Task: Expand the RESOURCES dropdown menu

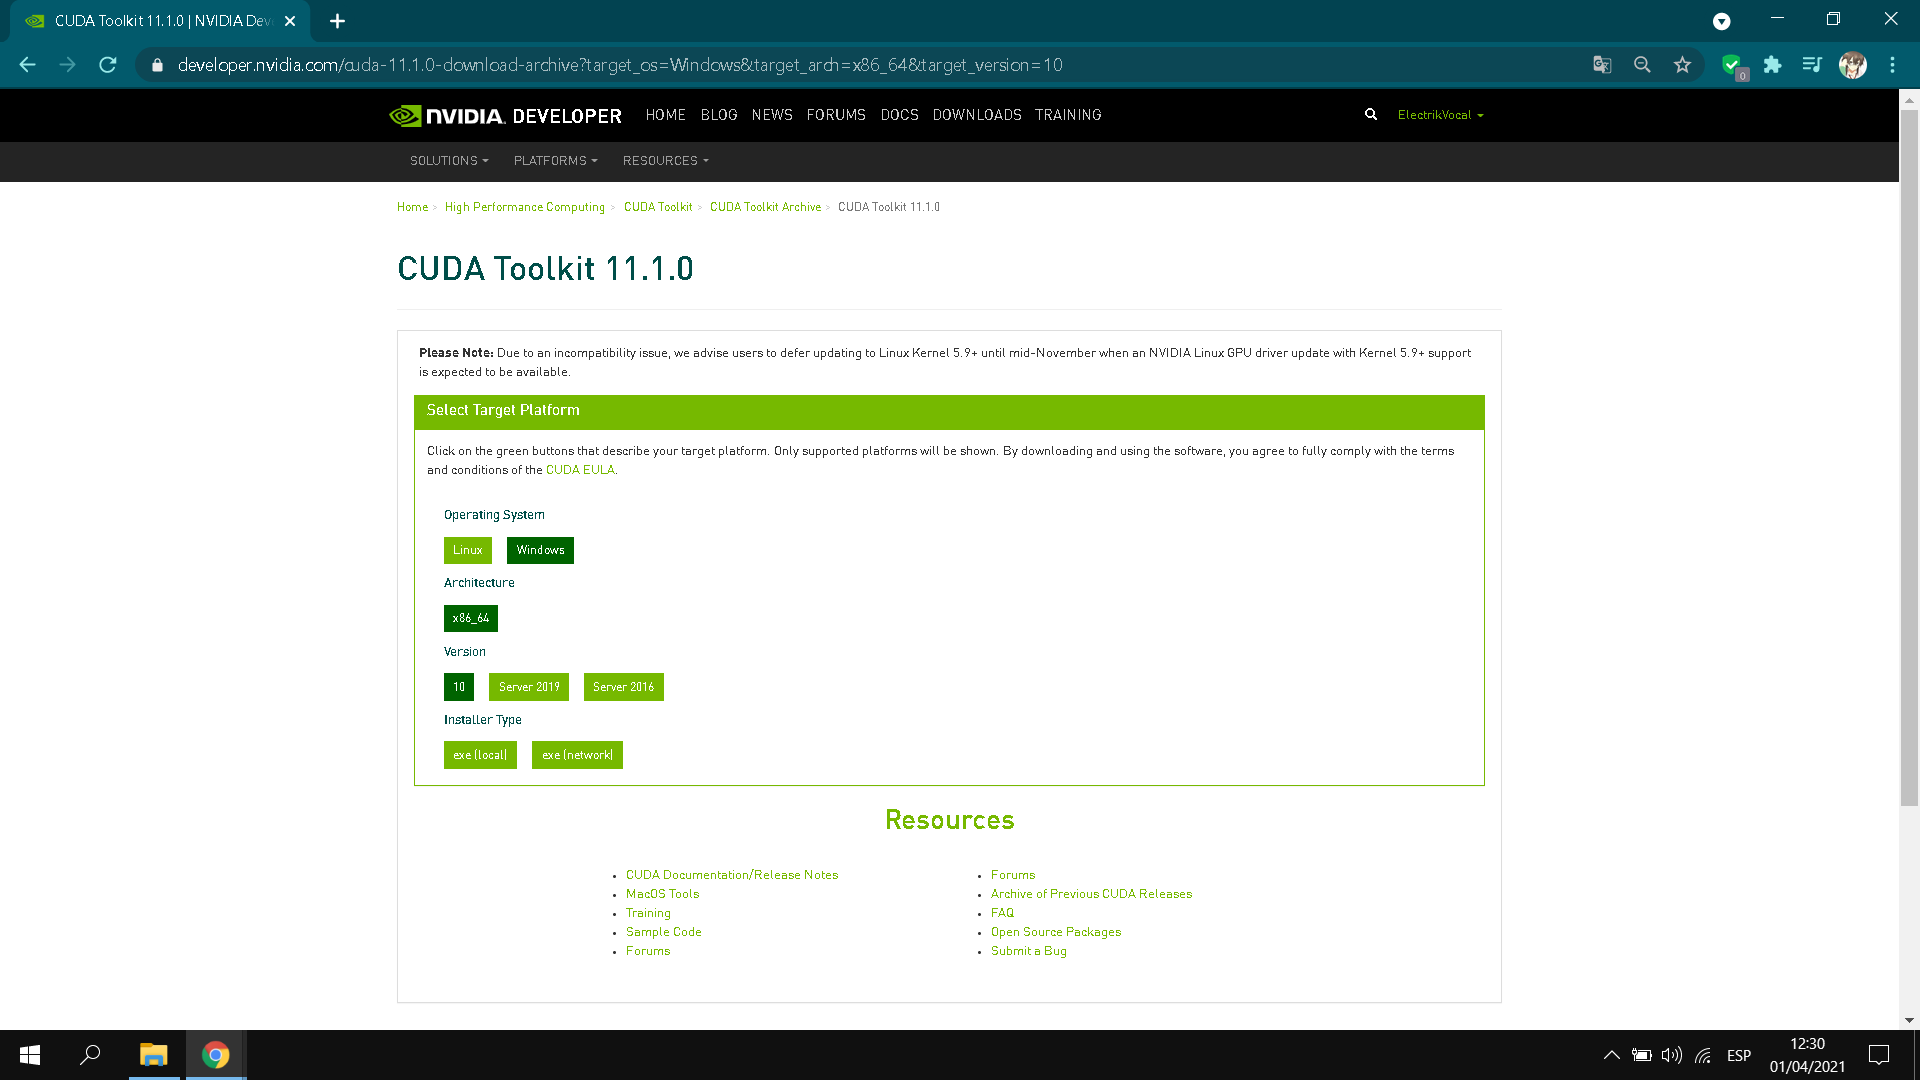Action: point(665,161)
